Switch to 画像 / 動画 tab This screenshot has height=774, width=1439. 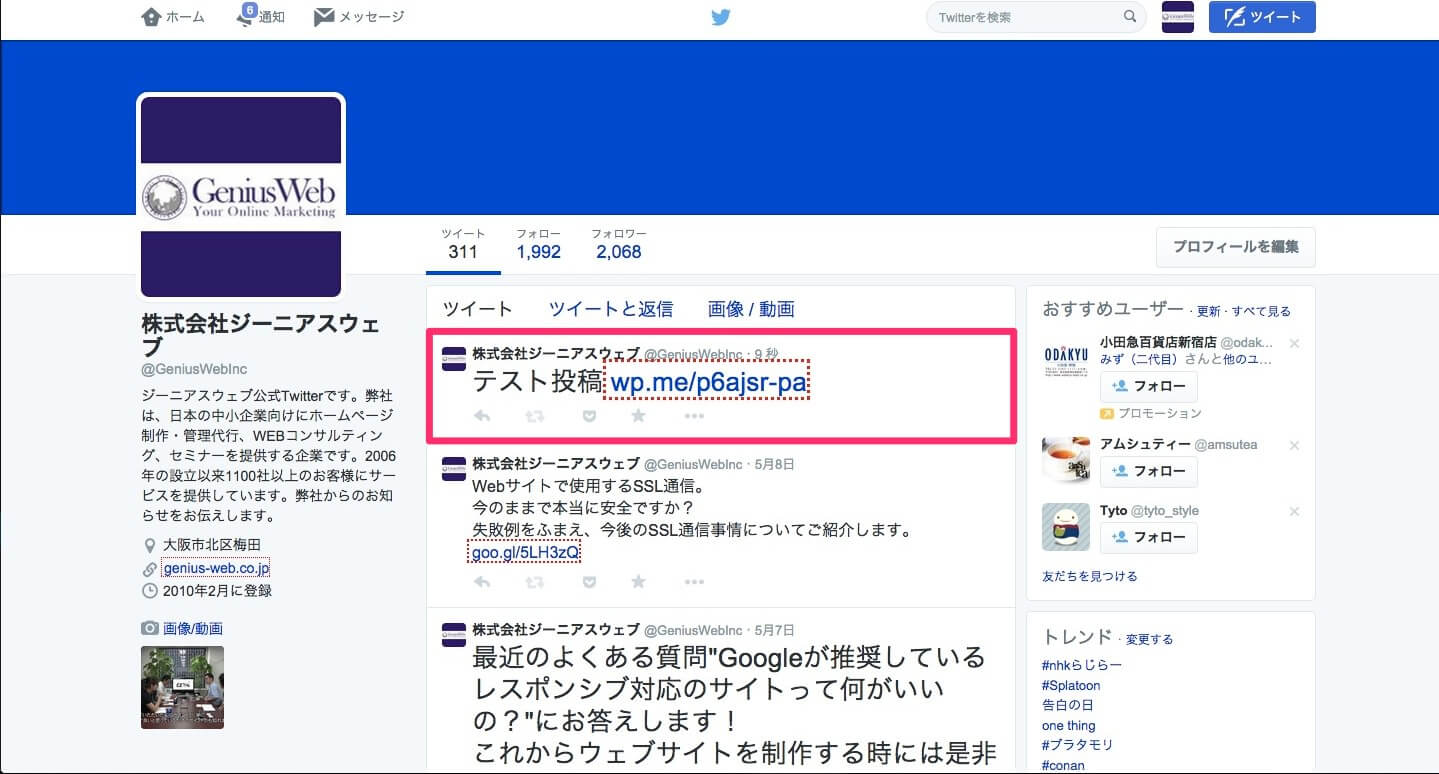[x=751, y=309]
